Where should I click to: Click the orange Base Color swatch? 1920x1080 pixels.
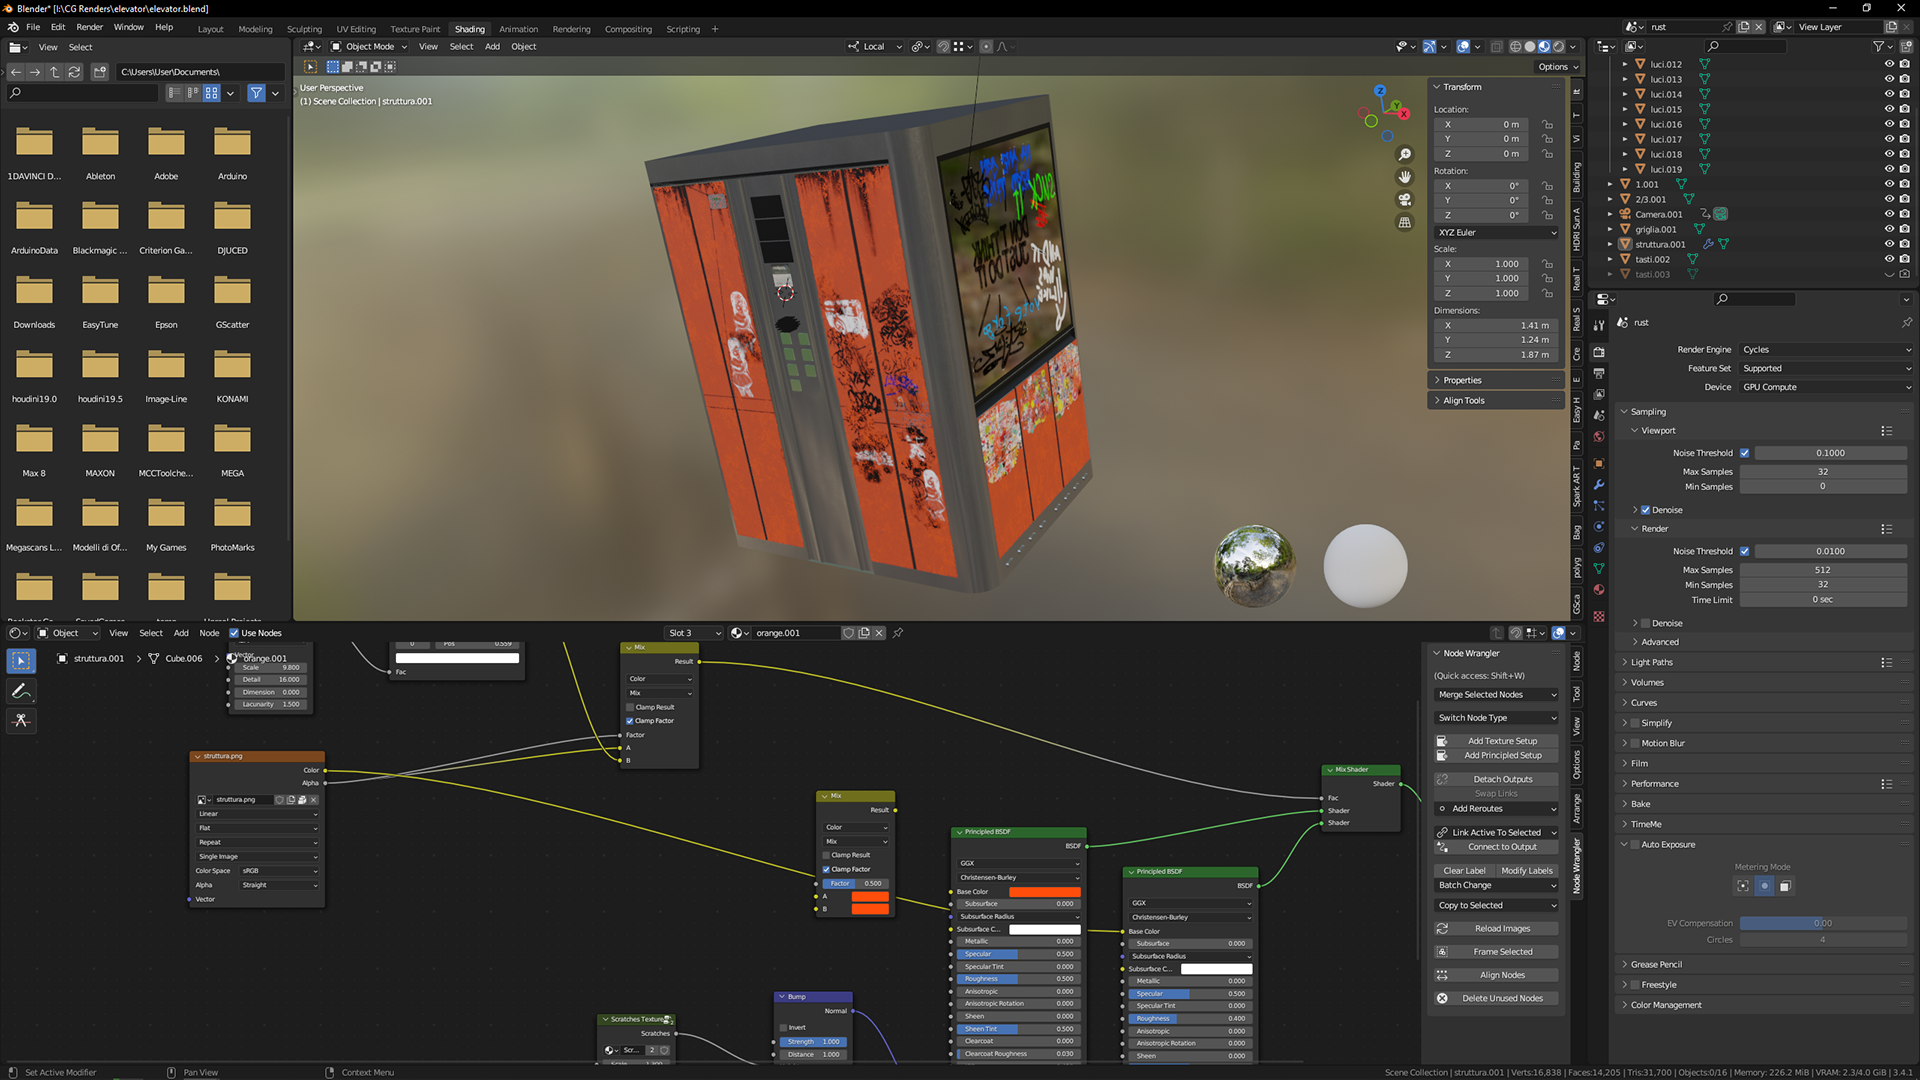point(1044,892)
